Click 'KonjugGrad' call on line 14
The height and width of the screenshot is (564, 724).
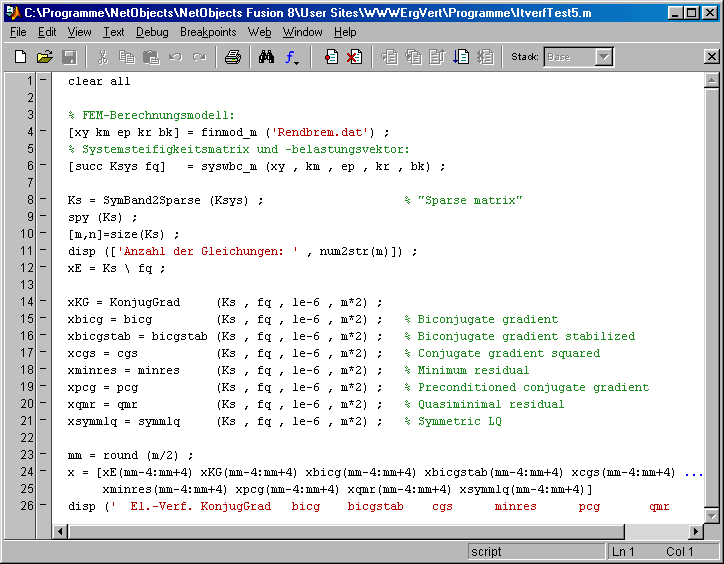[x=145, y=303]
